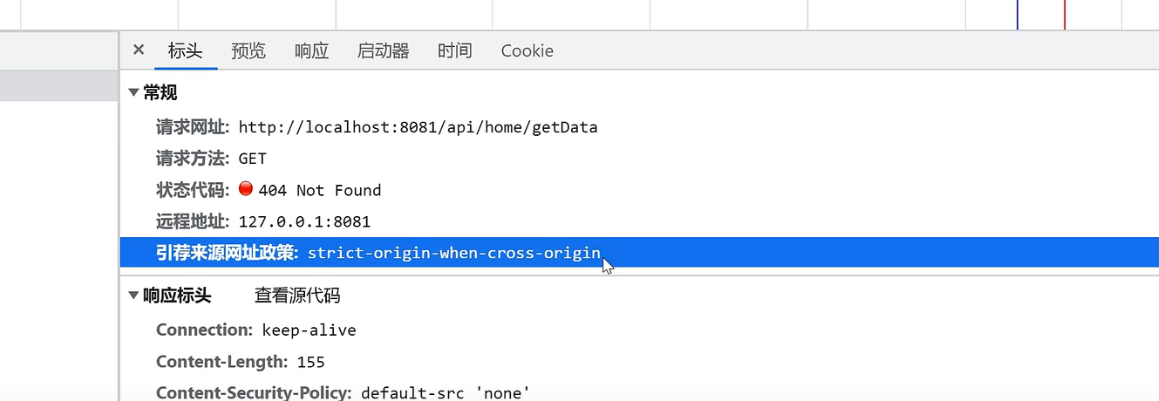Click the Content-Security-Policy header row
The height and width of the screenshot is (401, 1159).
[639, 391]
